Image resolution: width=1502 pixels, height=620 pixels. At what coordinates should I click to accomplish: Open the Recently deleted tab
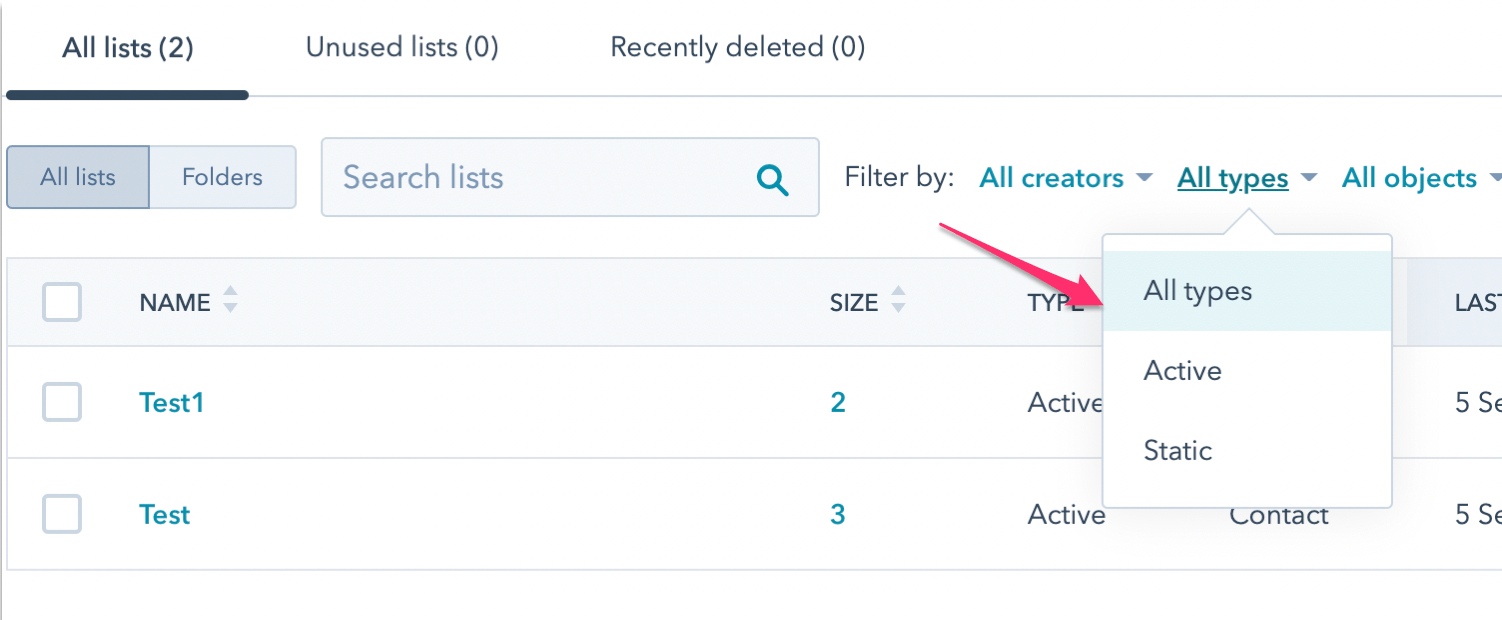coord(737,47)
